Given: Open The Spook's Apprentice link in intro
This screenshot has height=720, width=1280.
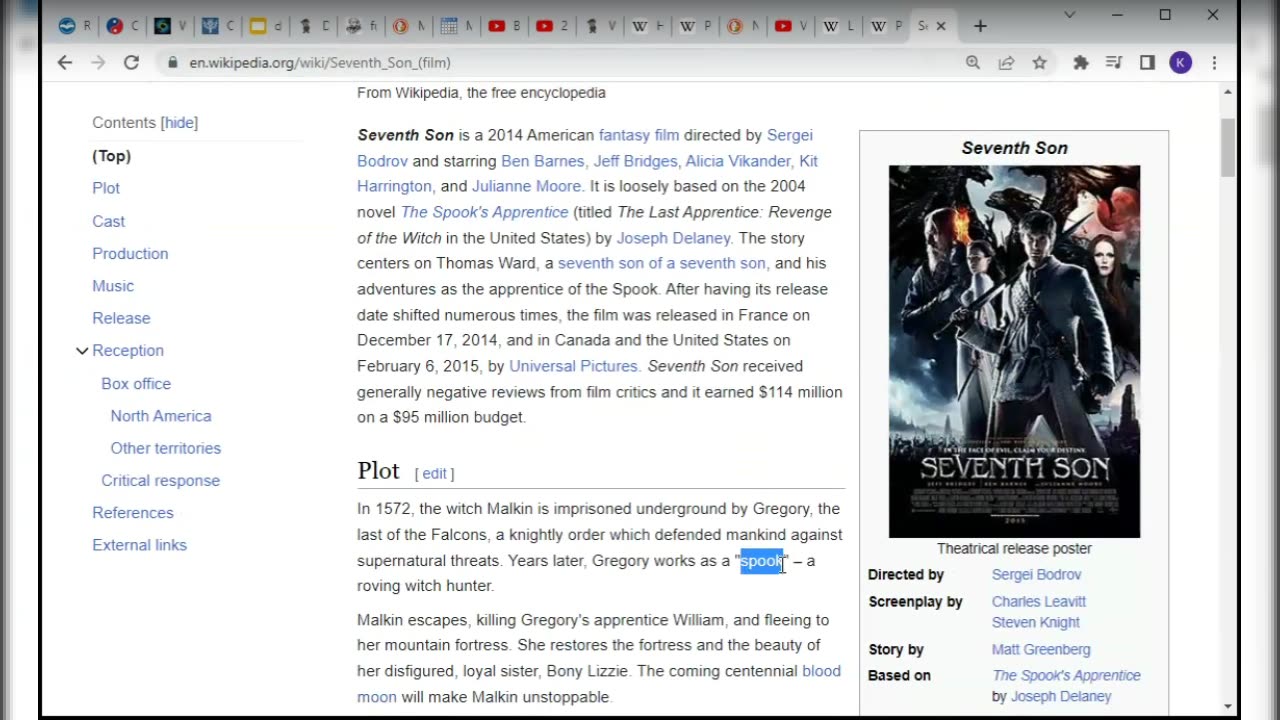Looking at the screenshot, I should [x=485, y=212].
